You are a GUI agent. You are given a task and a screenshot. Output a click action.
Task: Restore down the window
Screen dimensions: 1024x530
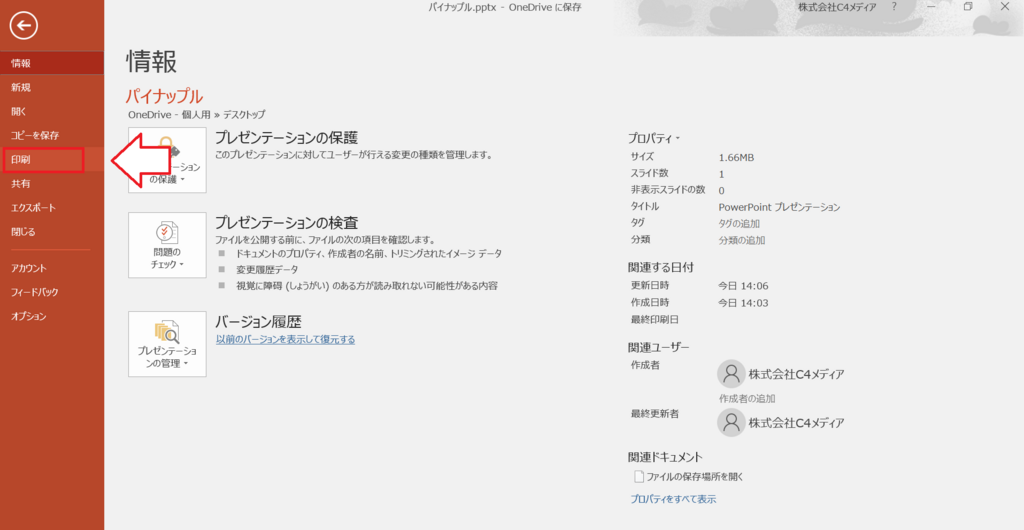coord(968,7)
